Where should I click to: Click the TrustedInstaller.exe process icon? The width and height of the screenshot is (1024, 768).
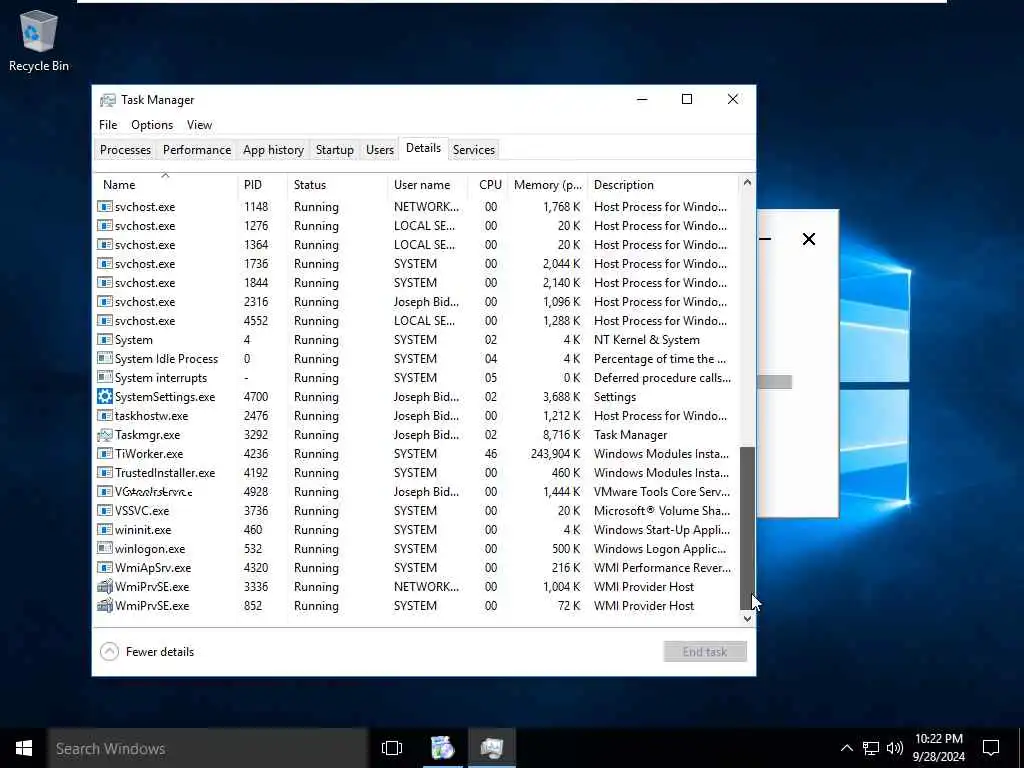[x=104, y=473]
